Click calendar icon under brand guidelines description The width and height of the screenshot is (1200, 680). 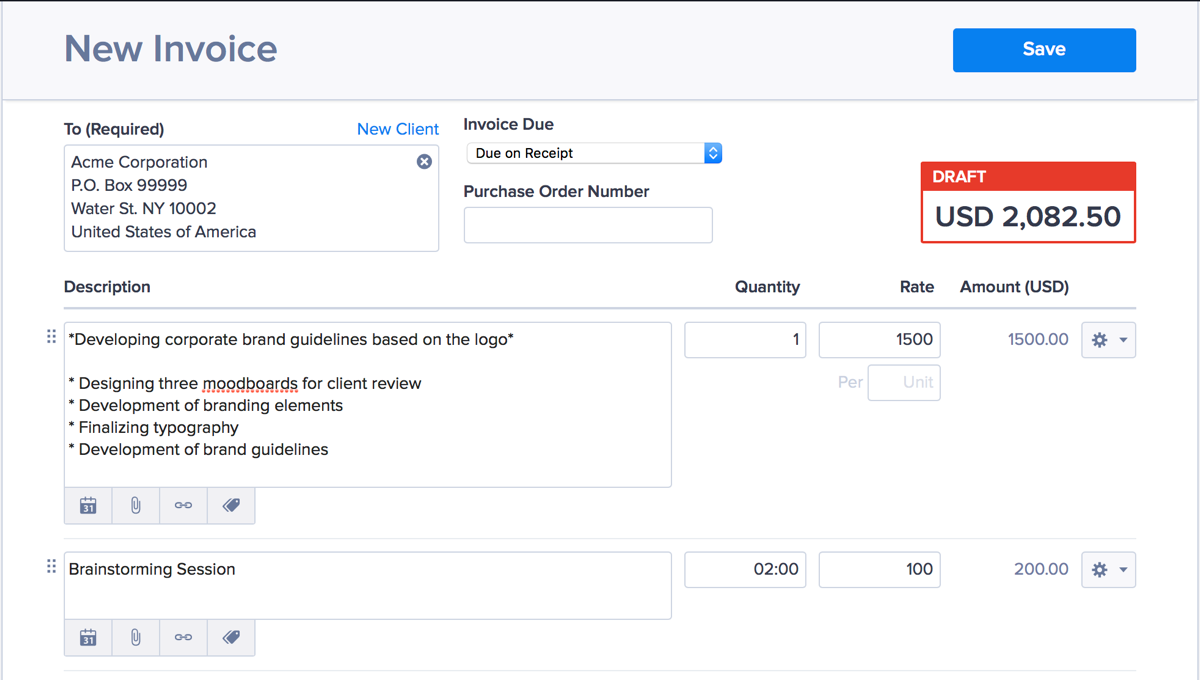[x=88, y=506]
